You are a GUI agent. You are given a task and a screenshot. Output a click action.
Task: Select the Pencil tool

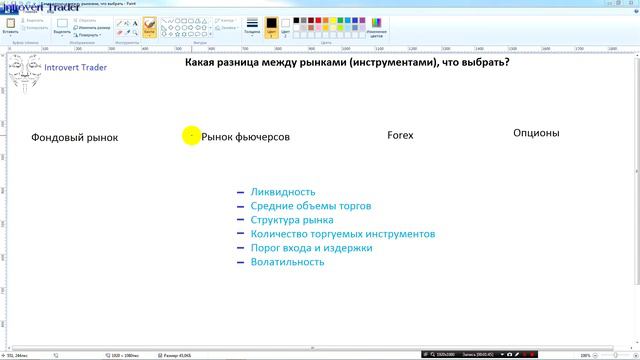(120, 23)
